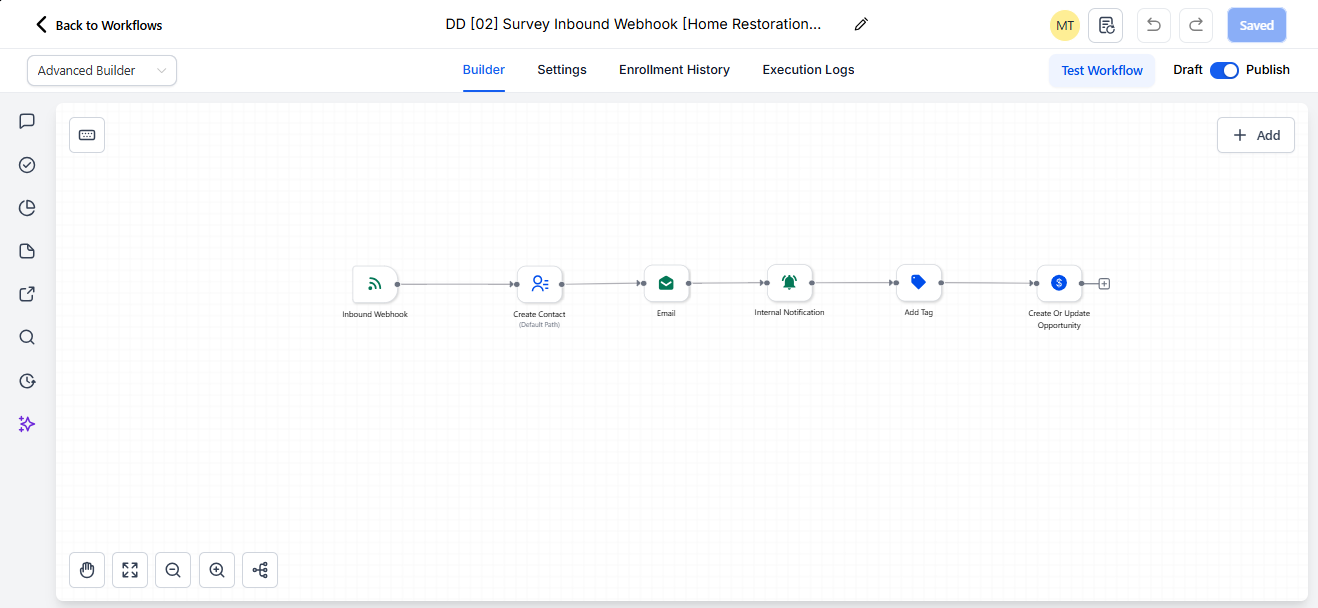Viewport: 1318px width, 608px height.
Task: Select the Create Or Update Opportunity node
Action: point(1059,283)
